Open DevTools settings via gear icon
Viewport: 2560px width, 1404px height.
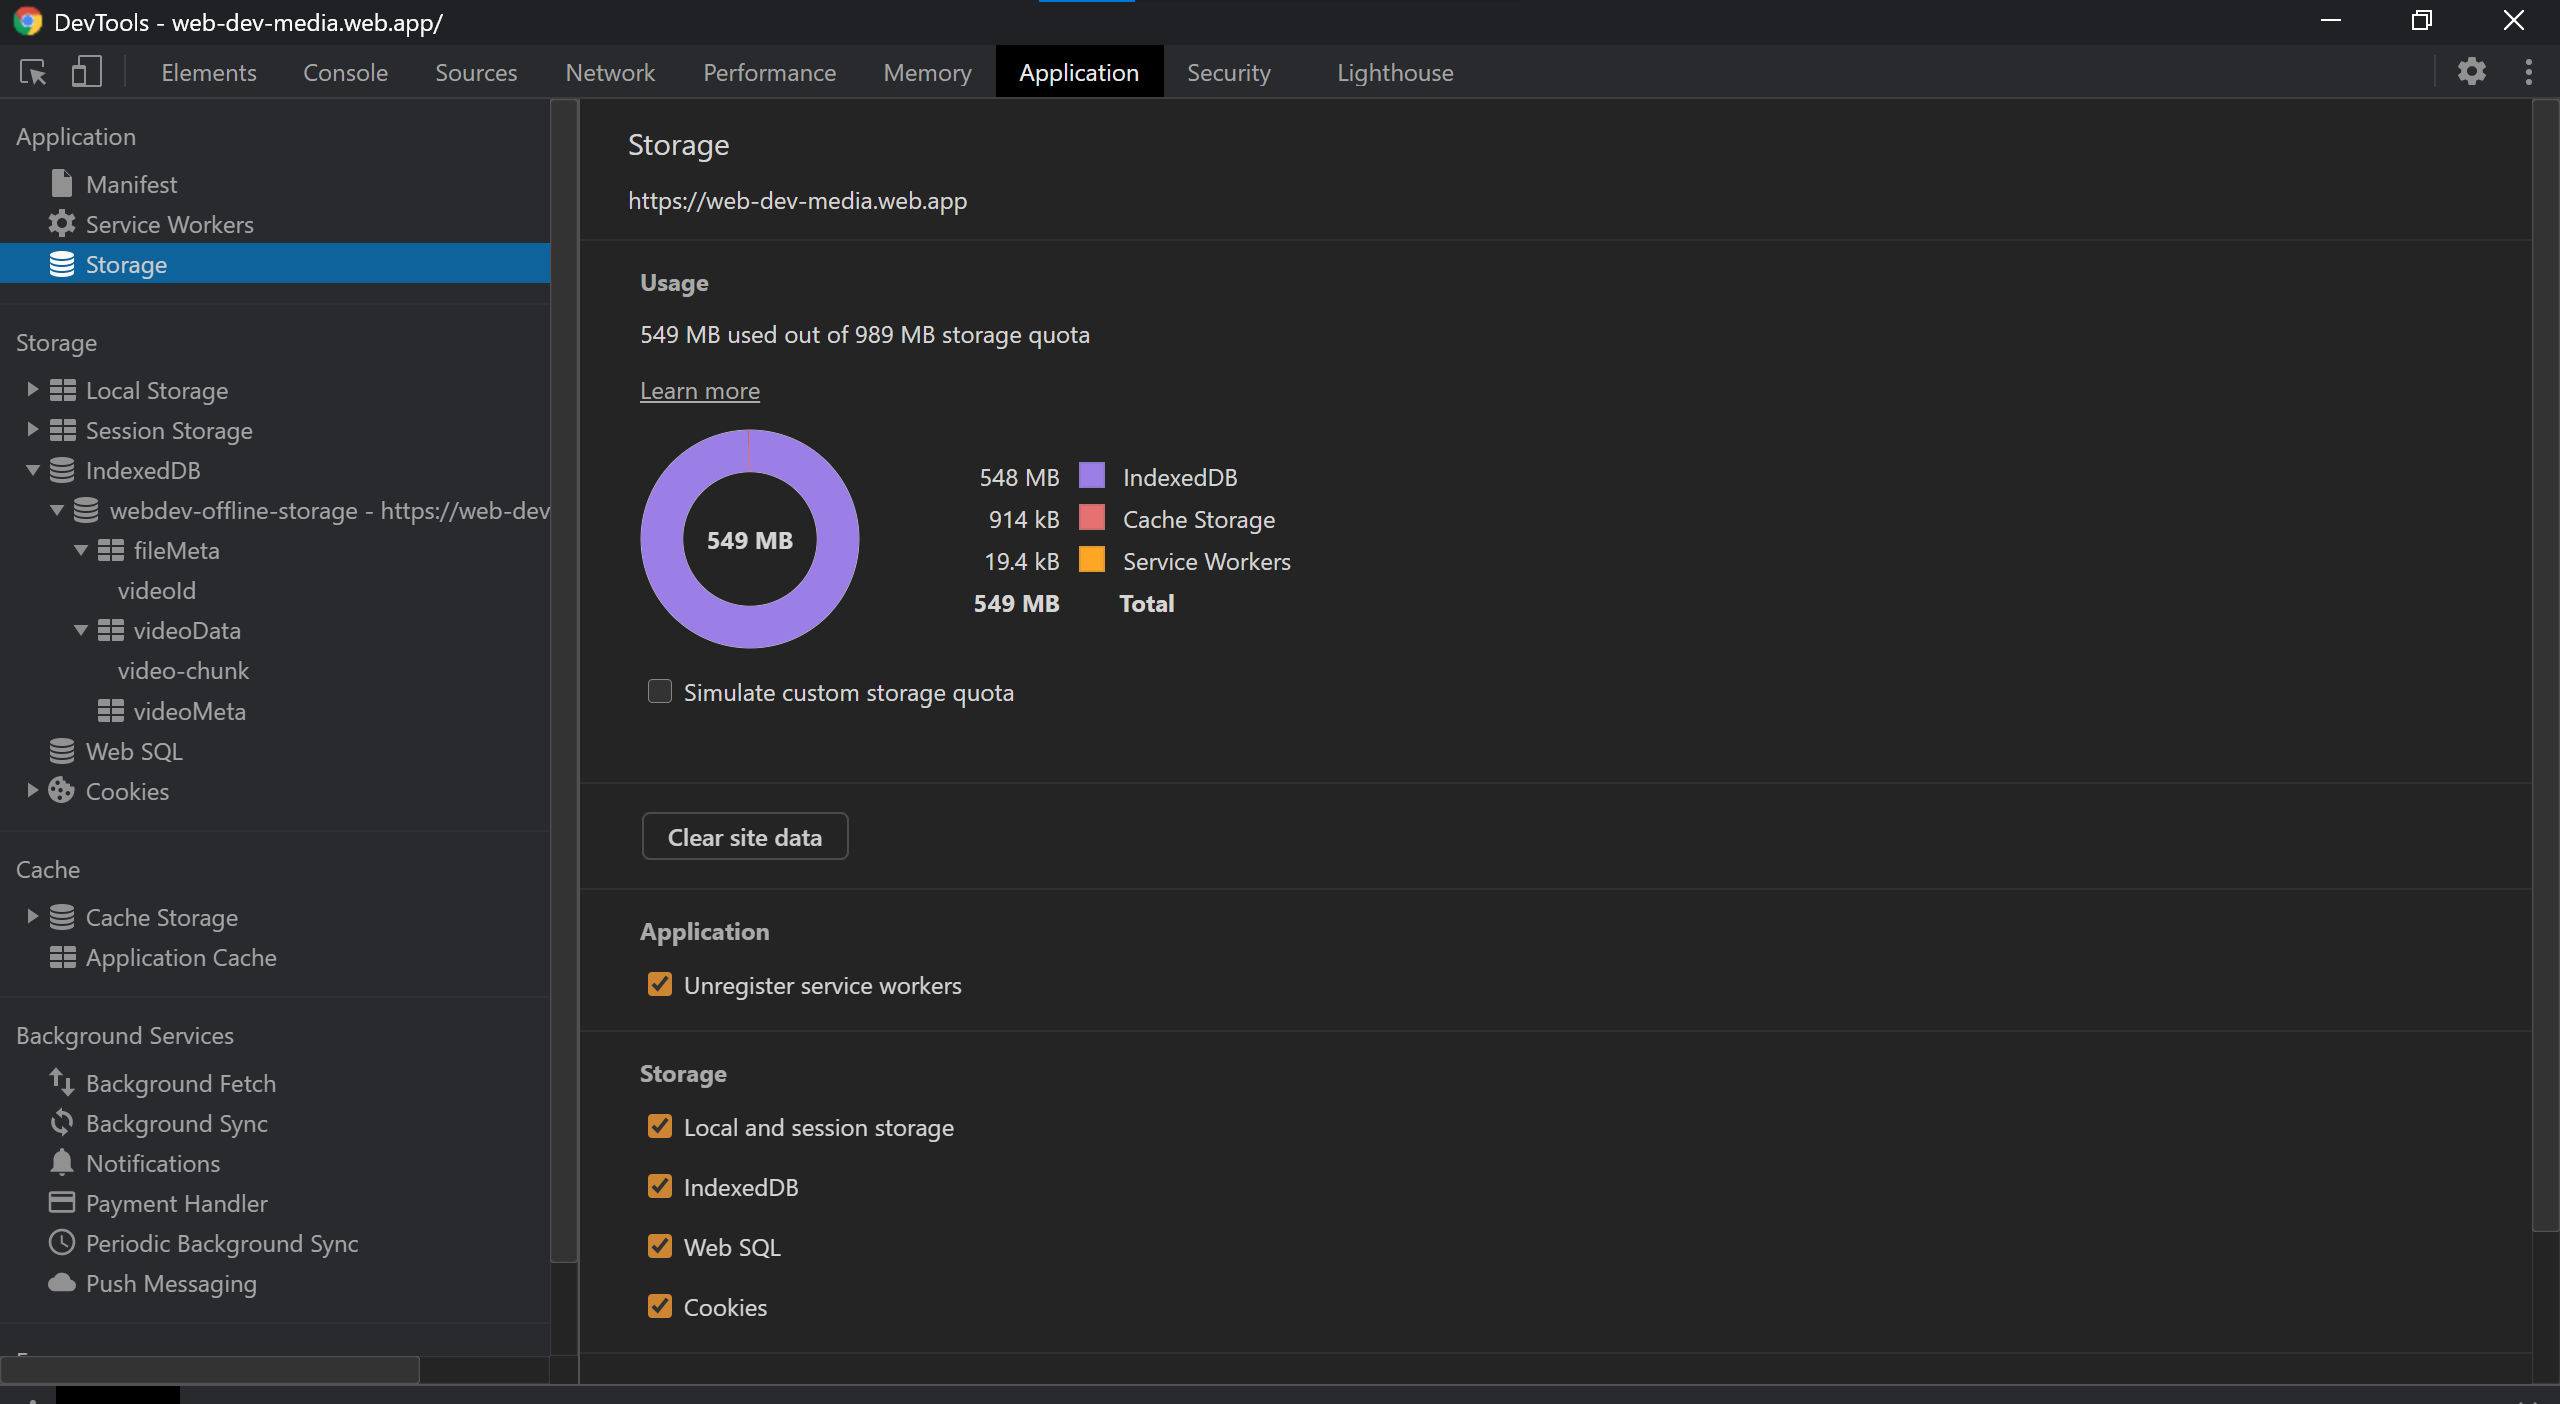click(x=2473, y=71)
